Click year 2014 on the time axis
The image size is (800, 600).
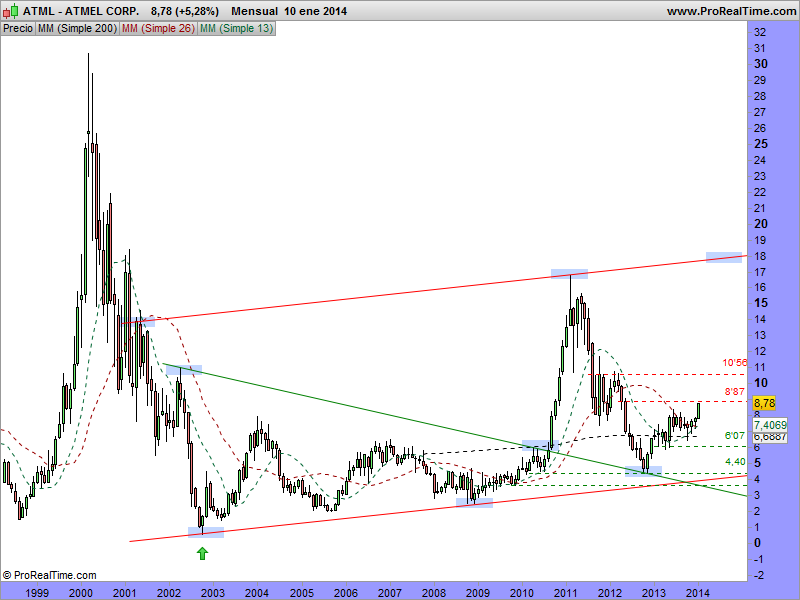[698, 593]
